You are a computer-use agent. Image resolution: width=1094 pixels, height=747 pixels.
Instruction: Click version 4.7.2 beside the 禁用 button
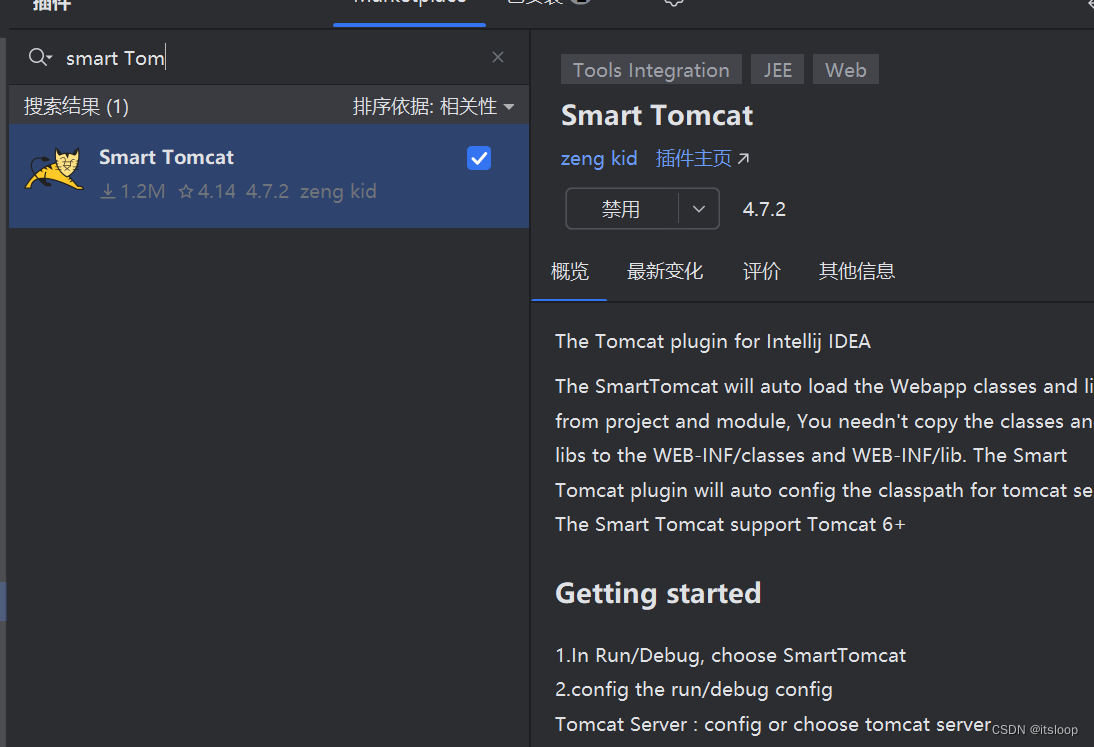[764, 209]
